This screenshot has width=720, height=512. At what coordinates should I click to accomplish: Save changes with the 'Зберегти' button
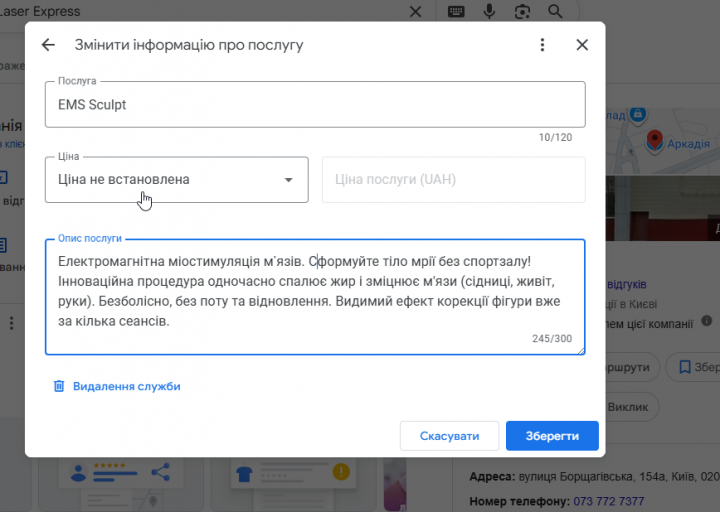(x=552, y=436)
